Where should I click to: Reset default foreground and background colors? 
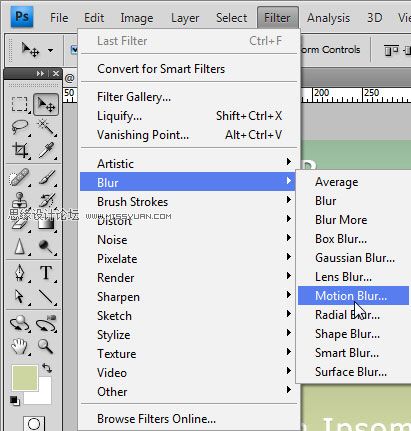(14, 400)
